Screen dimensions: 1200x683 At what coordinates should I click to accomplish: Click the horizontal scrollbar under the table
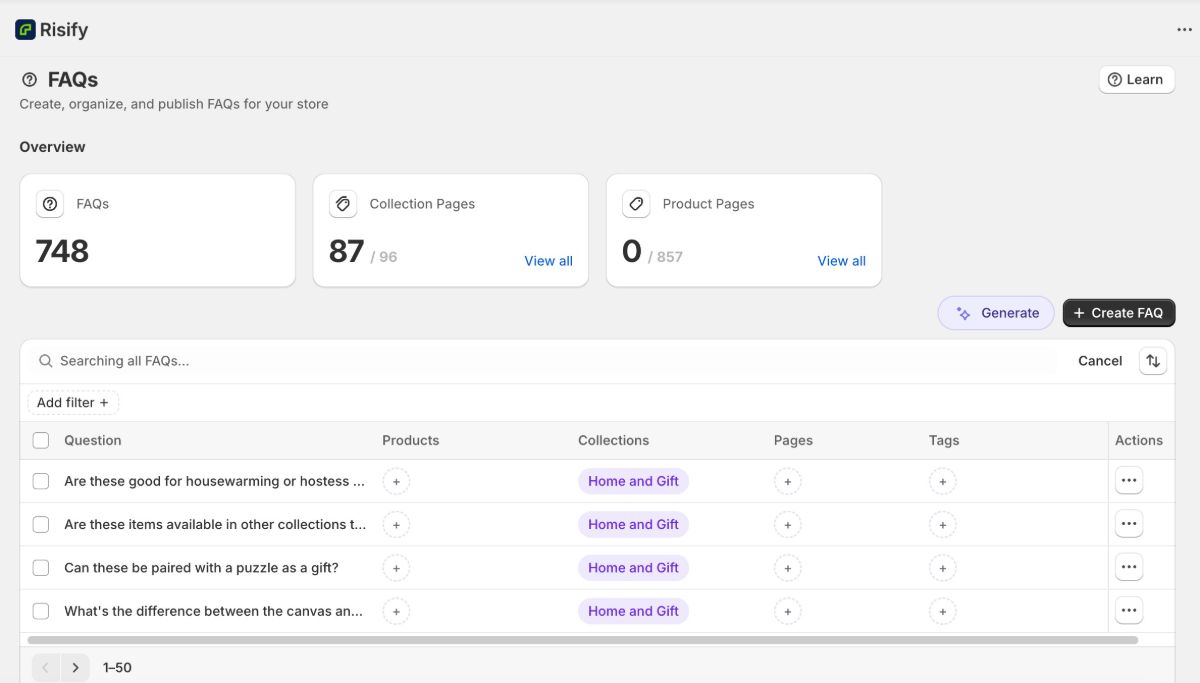[x=582, y=640]
